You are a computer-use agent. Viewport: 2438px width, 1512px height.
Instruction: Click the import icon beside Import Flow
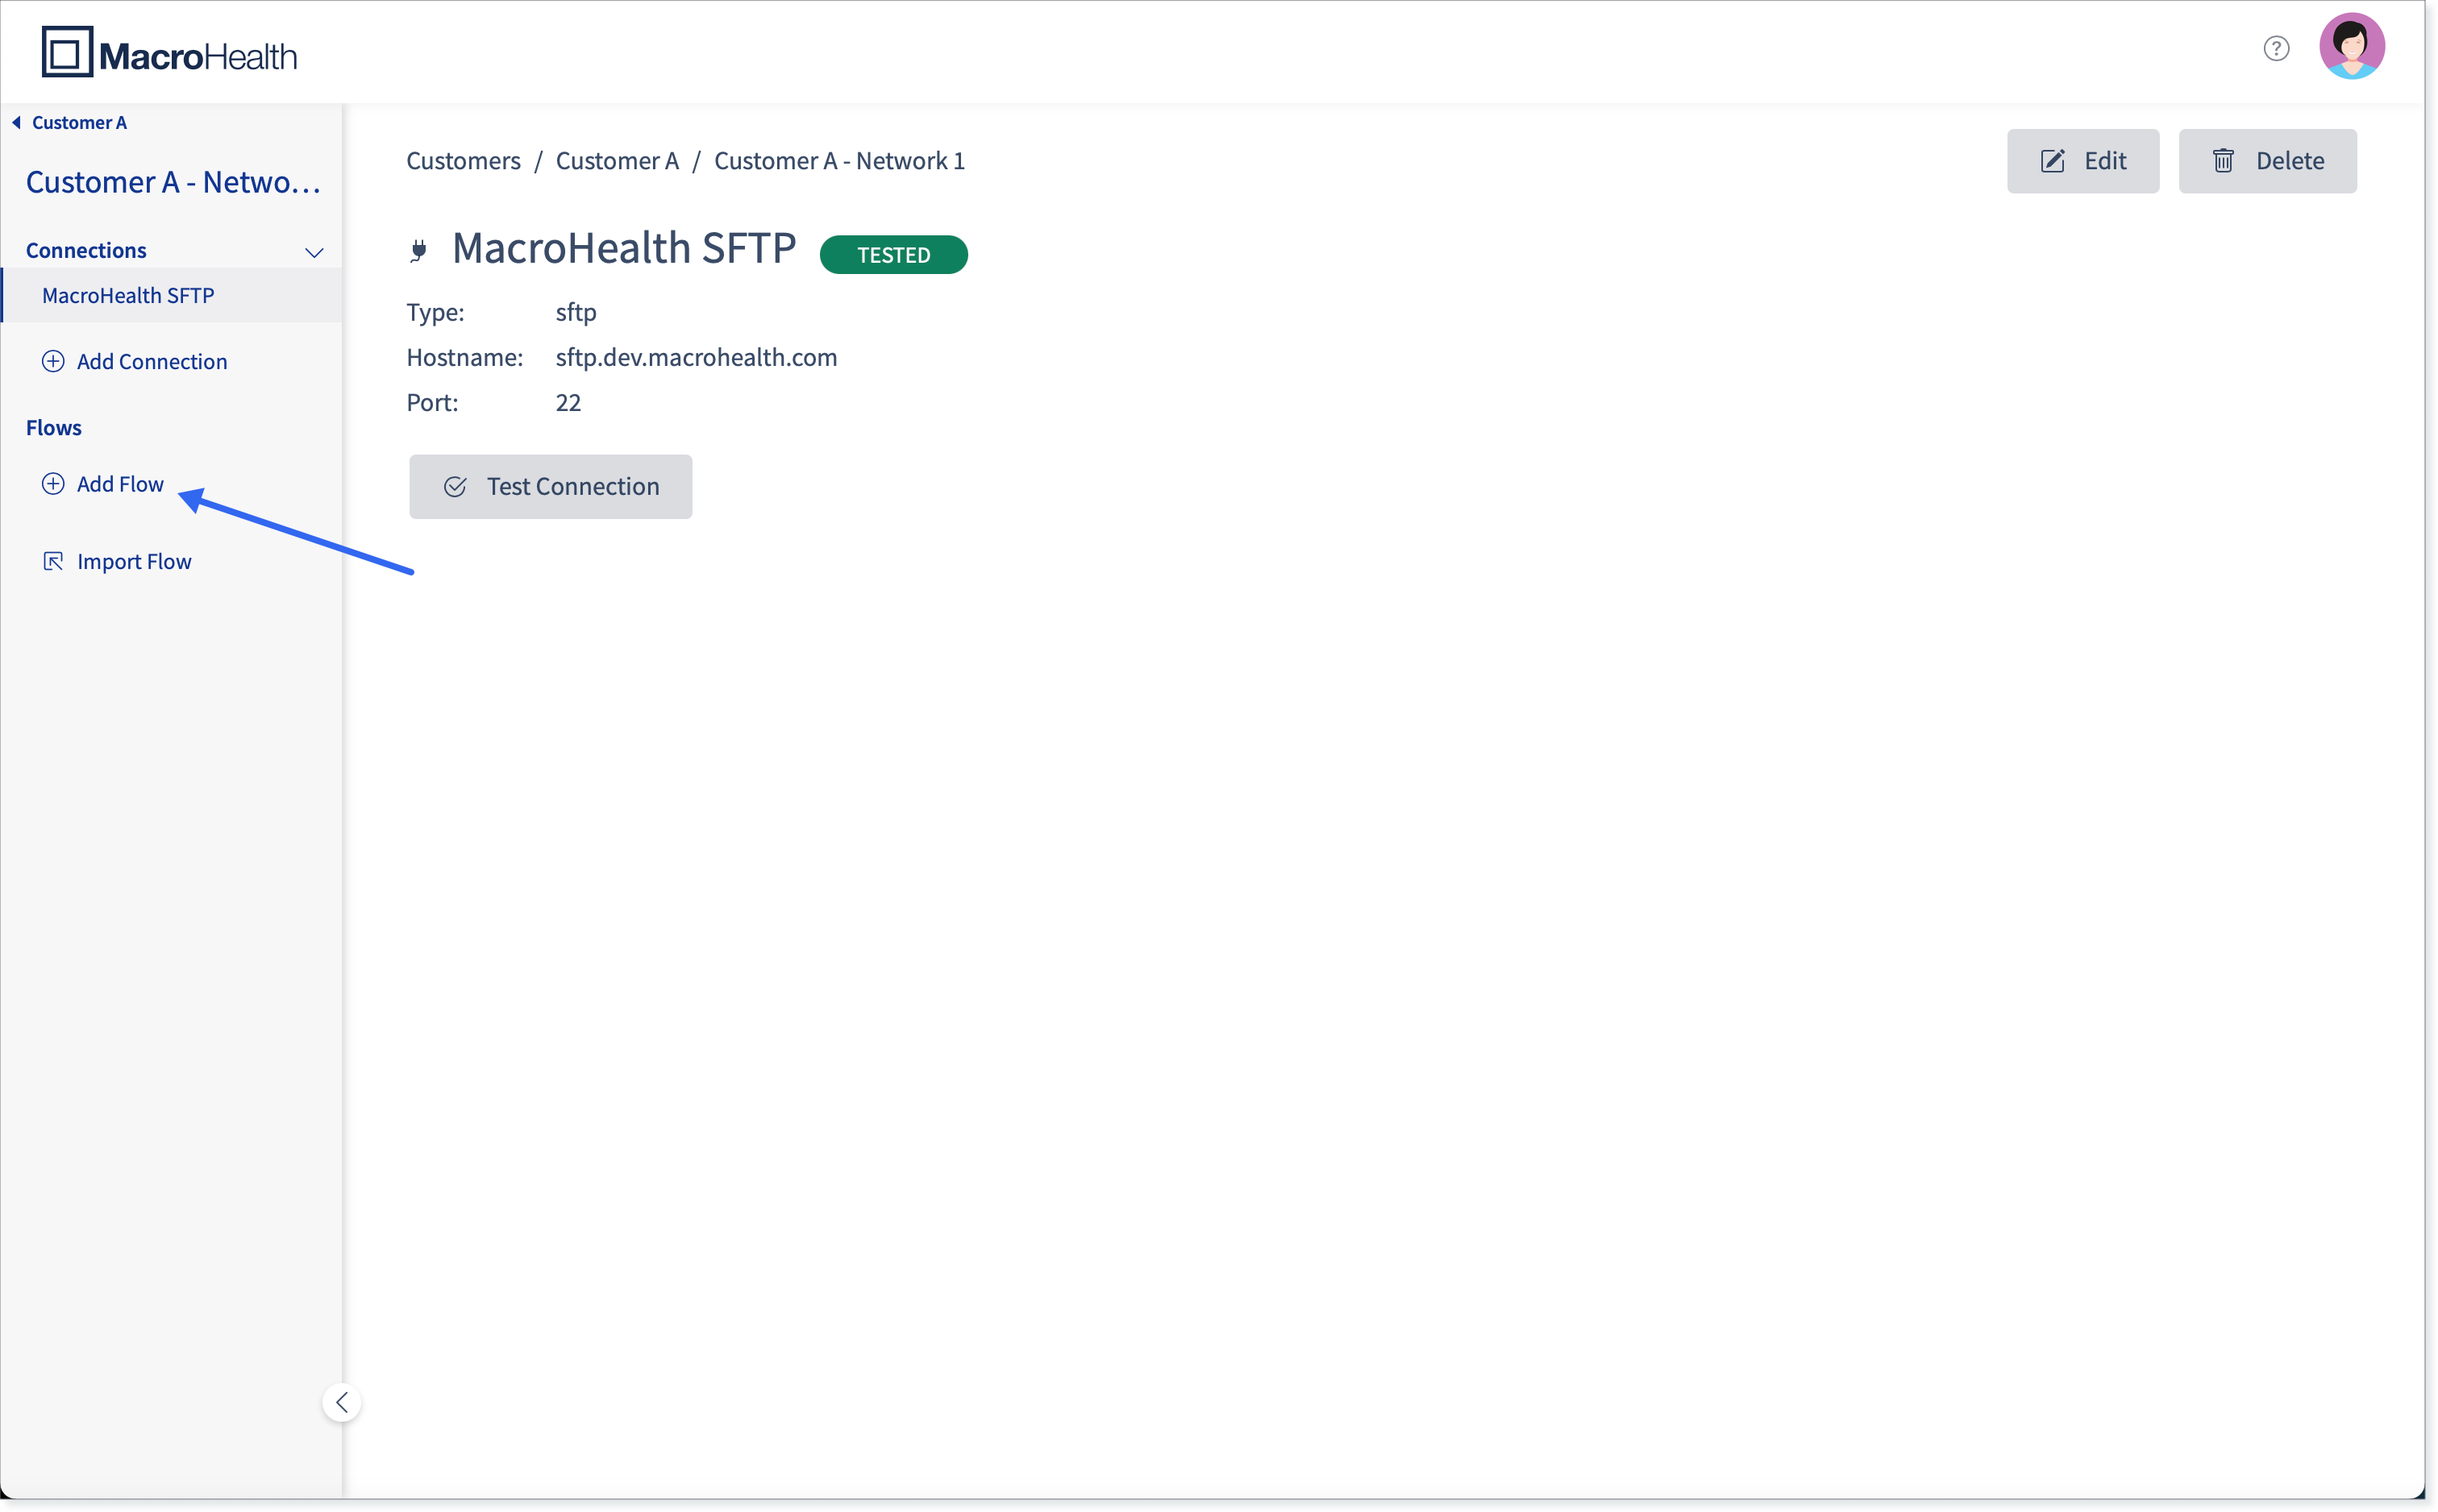(x=53, y=561)
